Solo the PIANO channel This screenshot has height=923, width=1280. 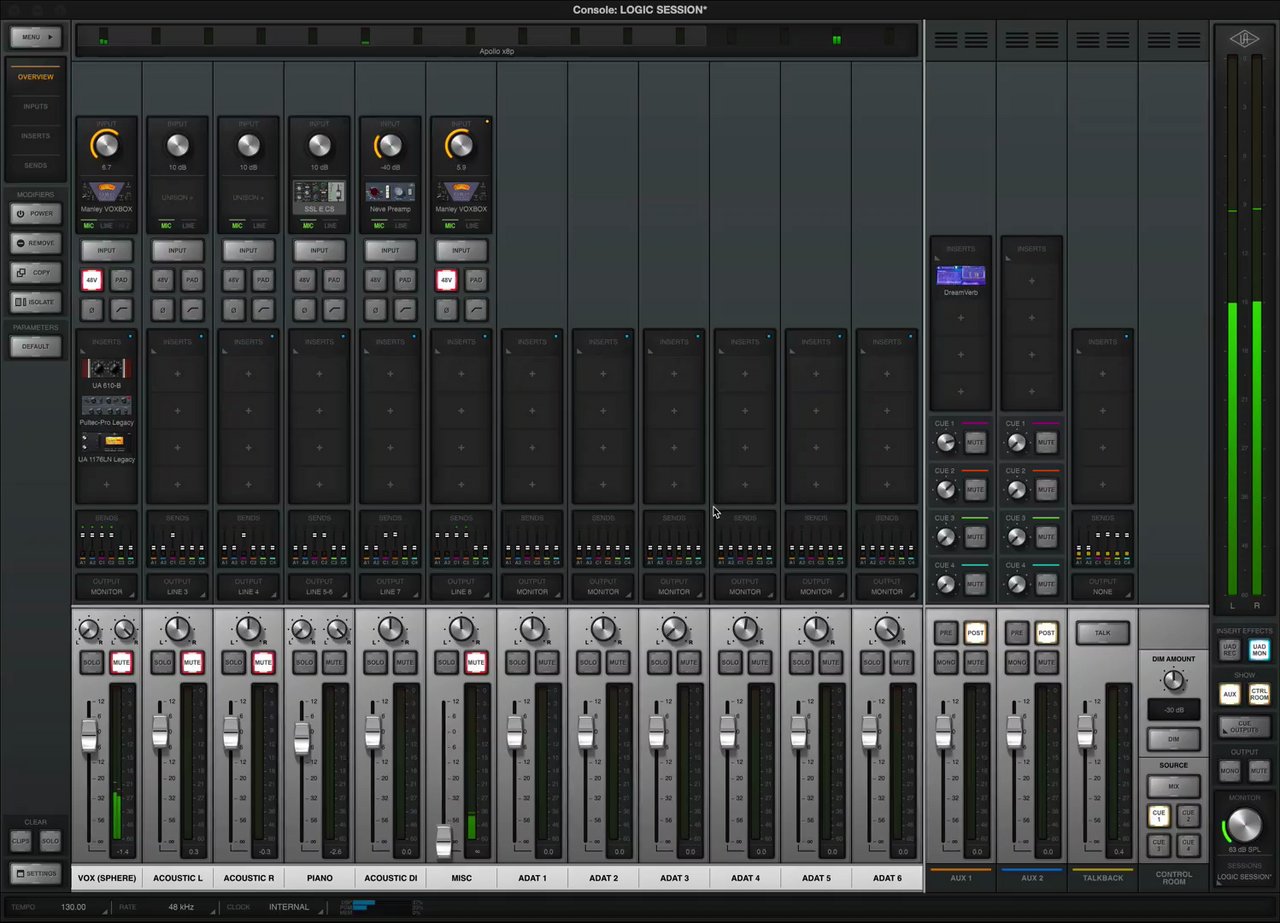pos(304,662)
